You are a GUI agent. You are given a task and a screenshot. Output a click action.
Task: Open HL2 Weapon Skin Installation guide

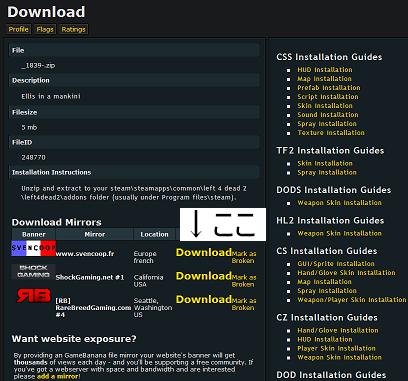(x=339, y=233)
